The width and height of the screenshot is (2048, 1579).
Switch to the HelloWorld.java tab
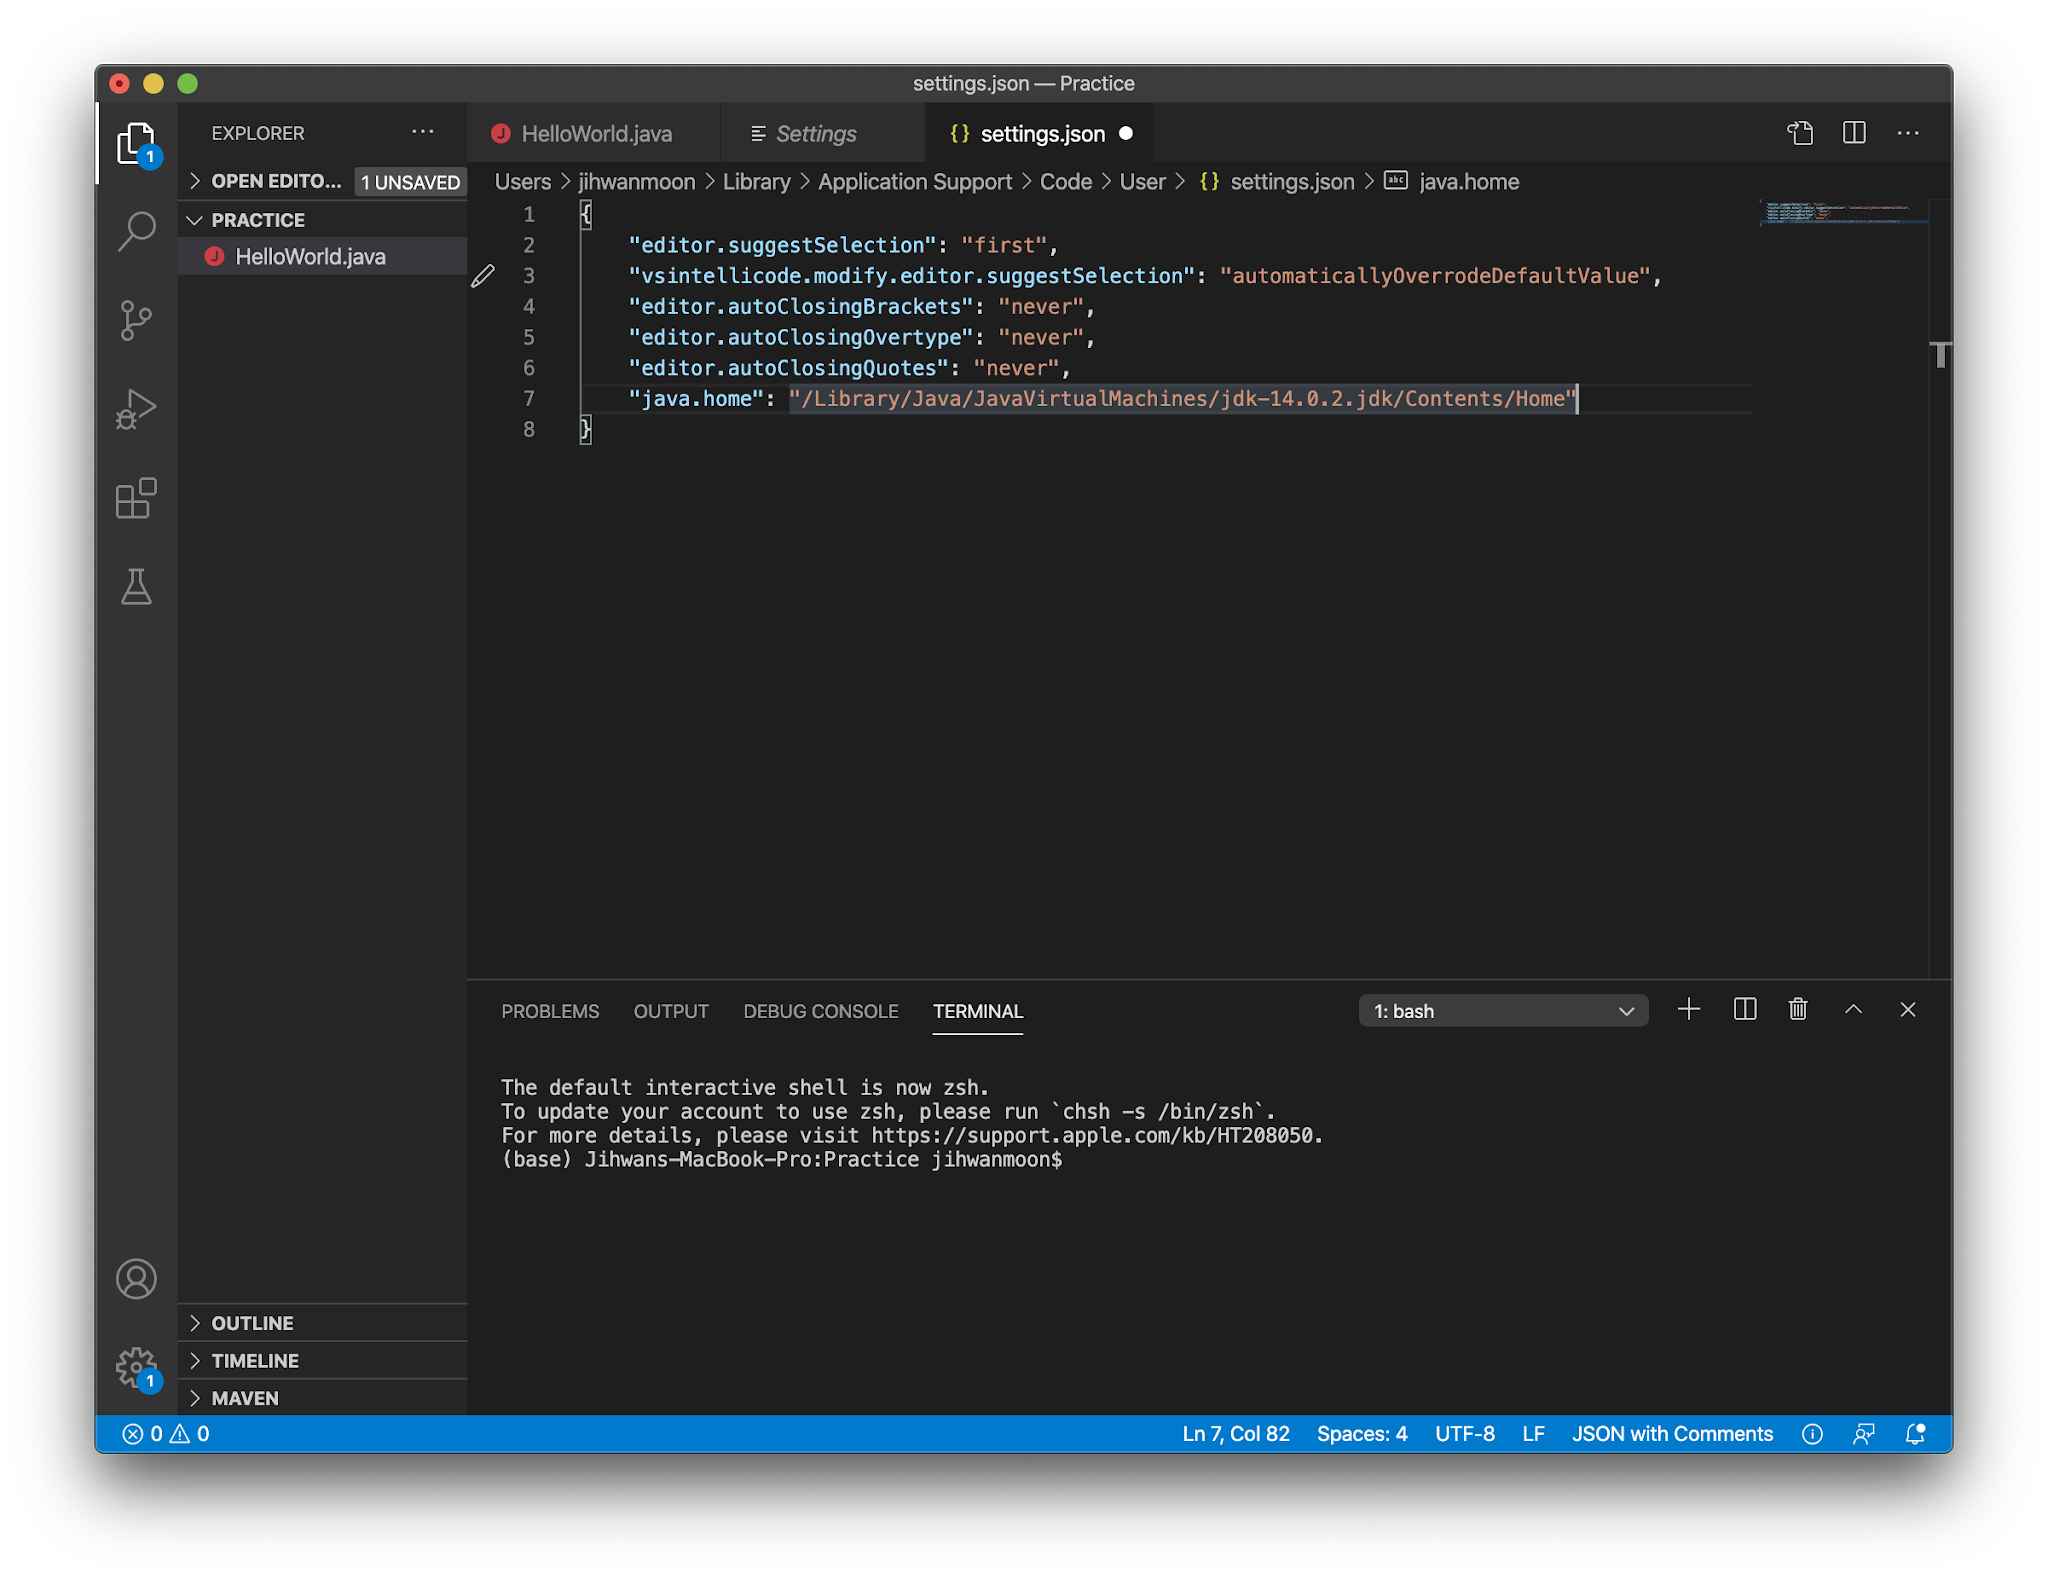[595, 133]
